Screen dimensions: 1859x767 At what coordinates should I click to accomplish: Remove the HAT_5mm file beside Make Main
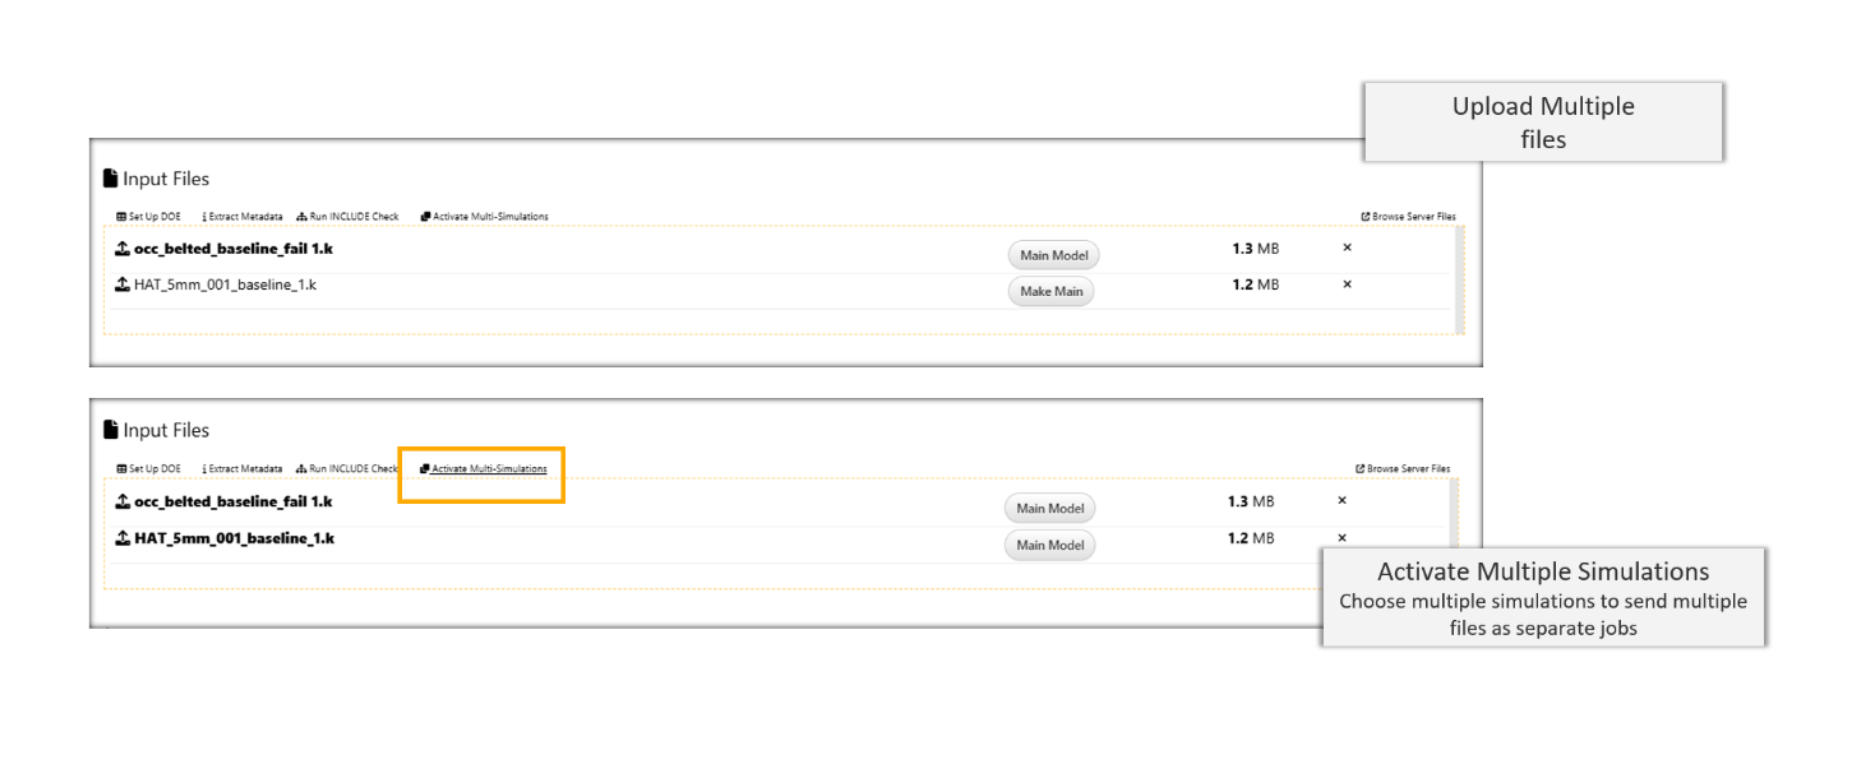1347,285
